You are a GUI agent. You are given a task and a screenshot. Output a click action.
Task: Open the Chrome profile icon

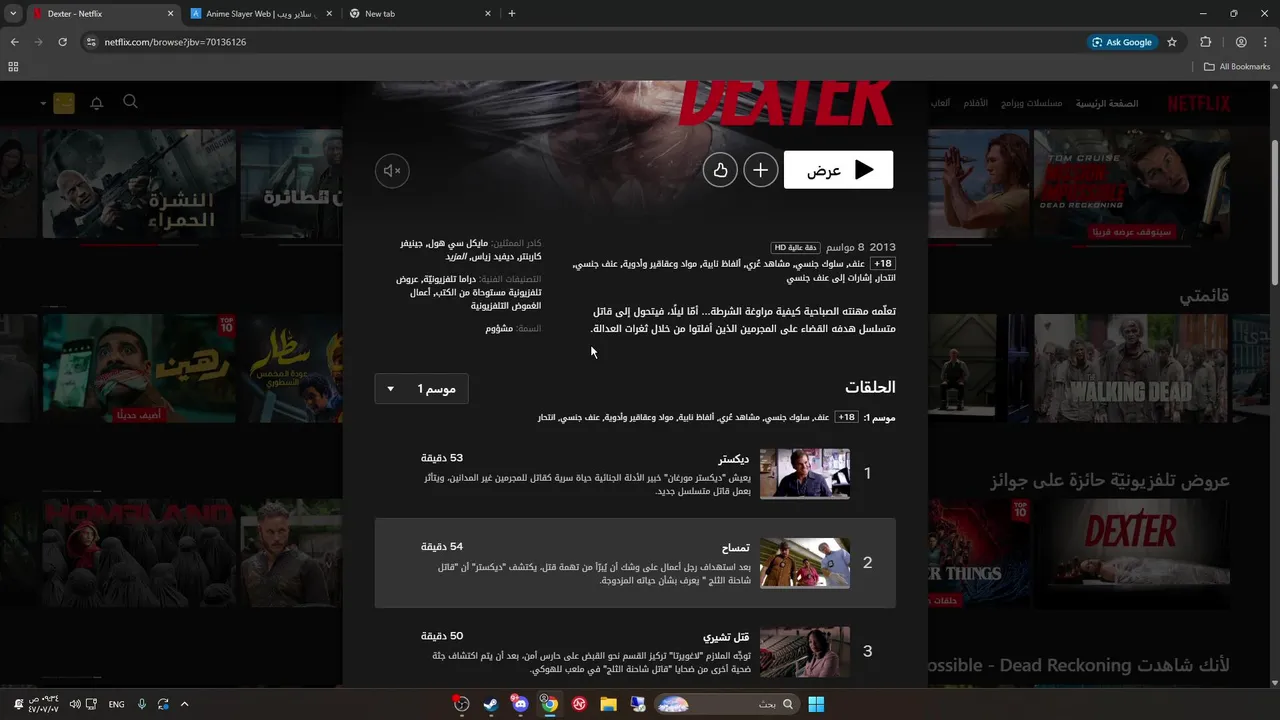(1241, 42)
